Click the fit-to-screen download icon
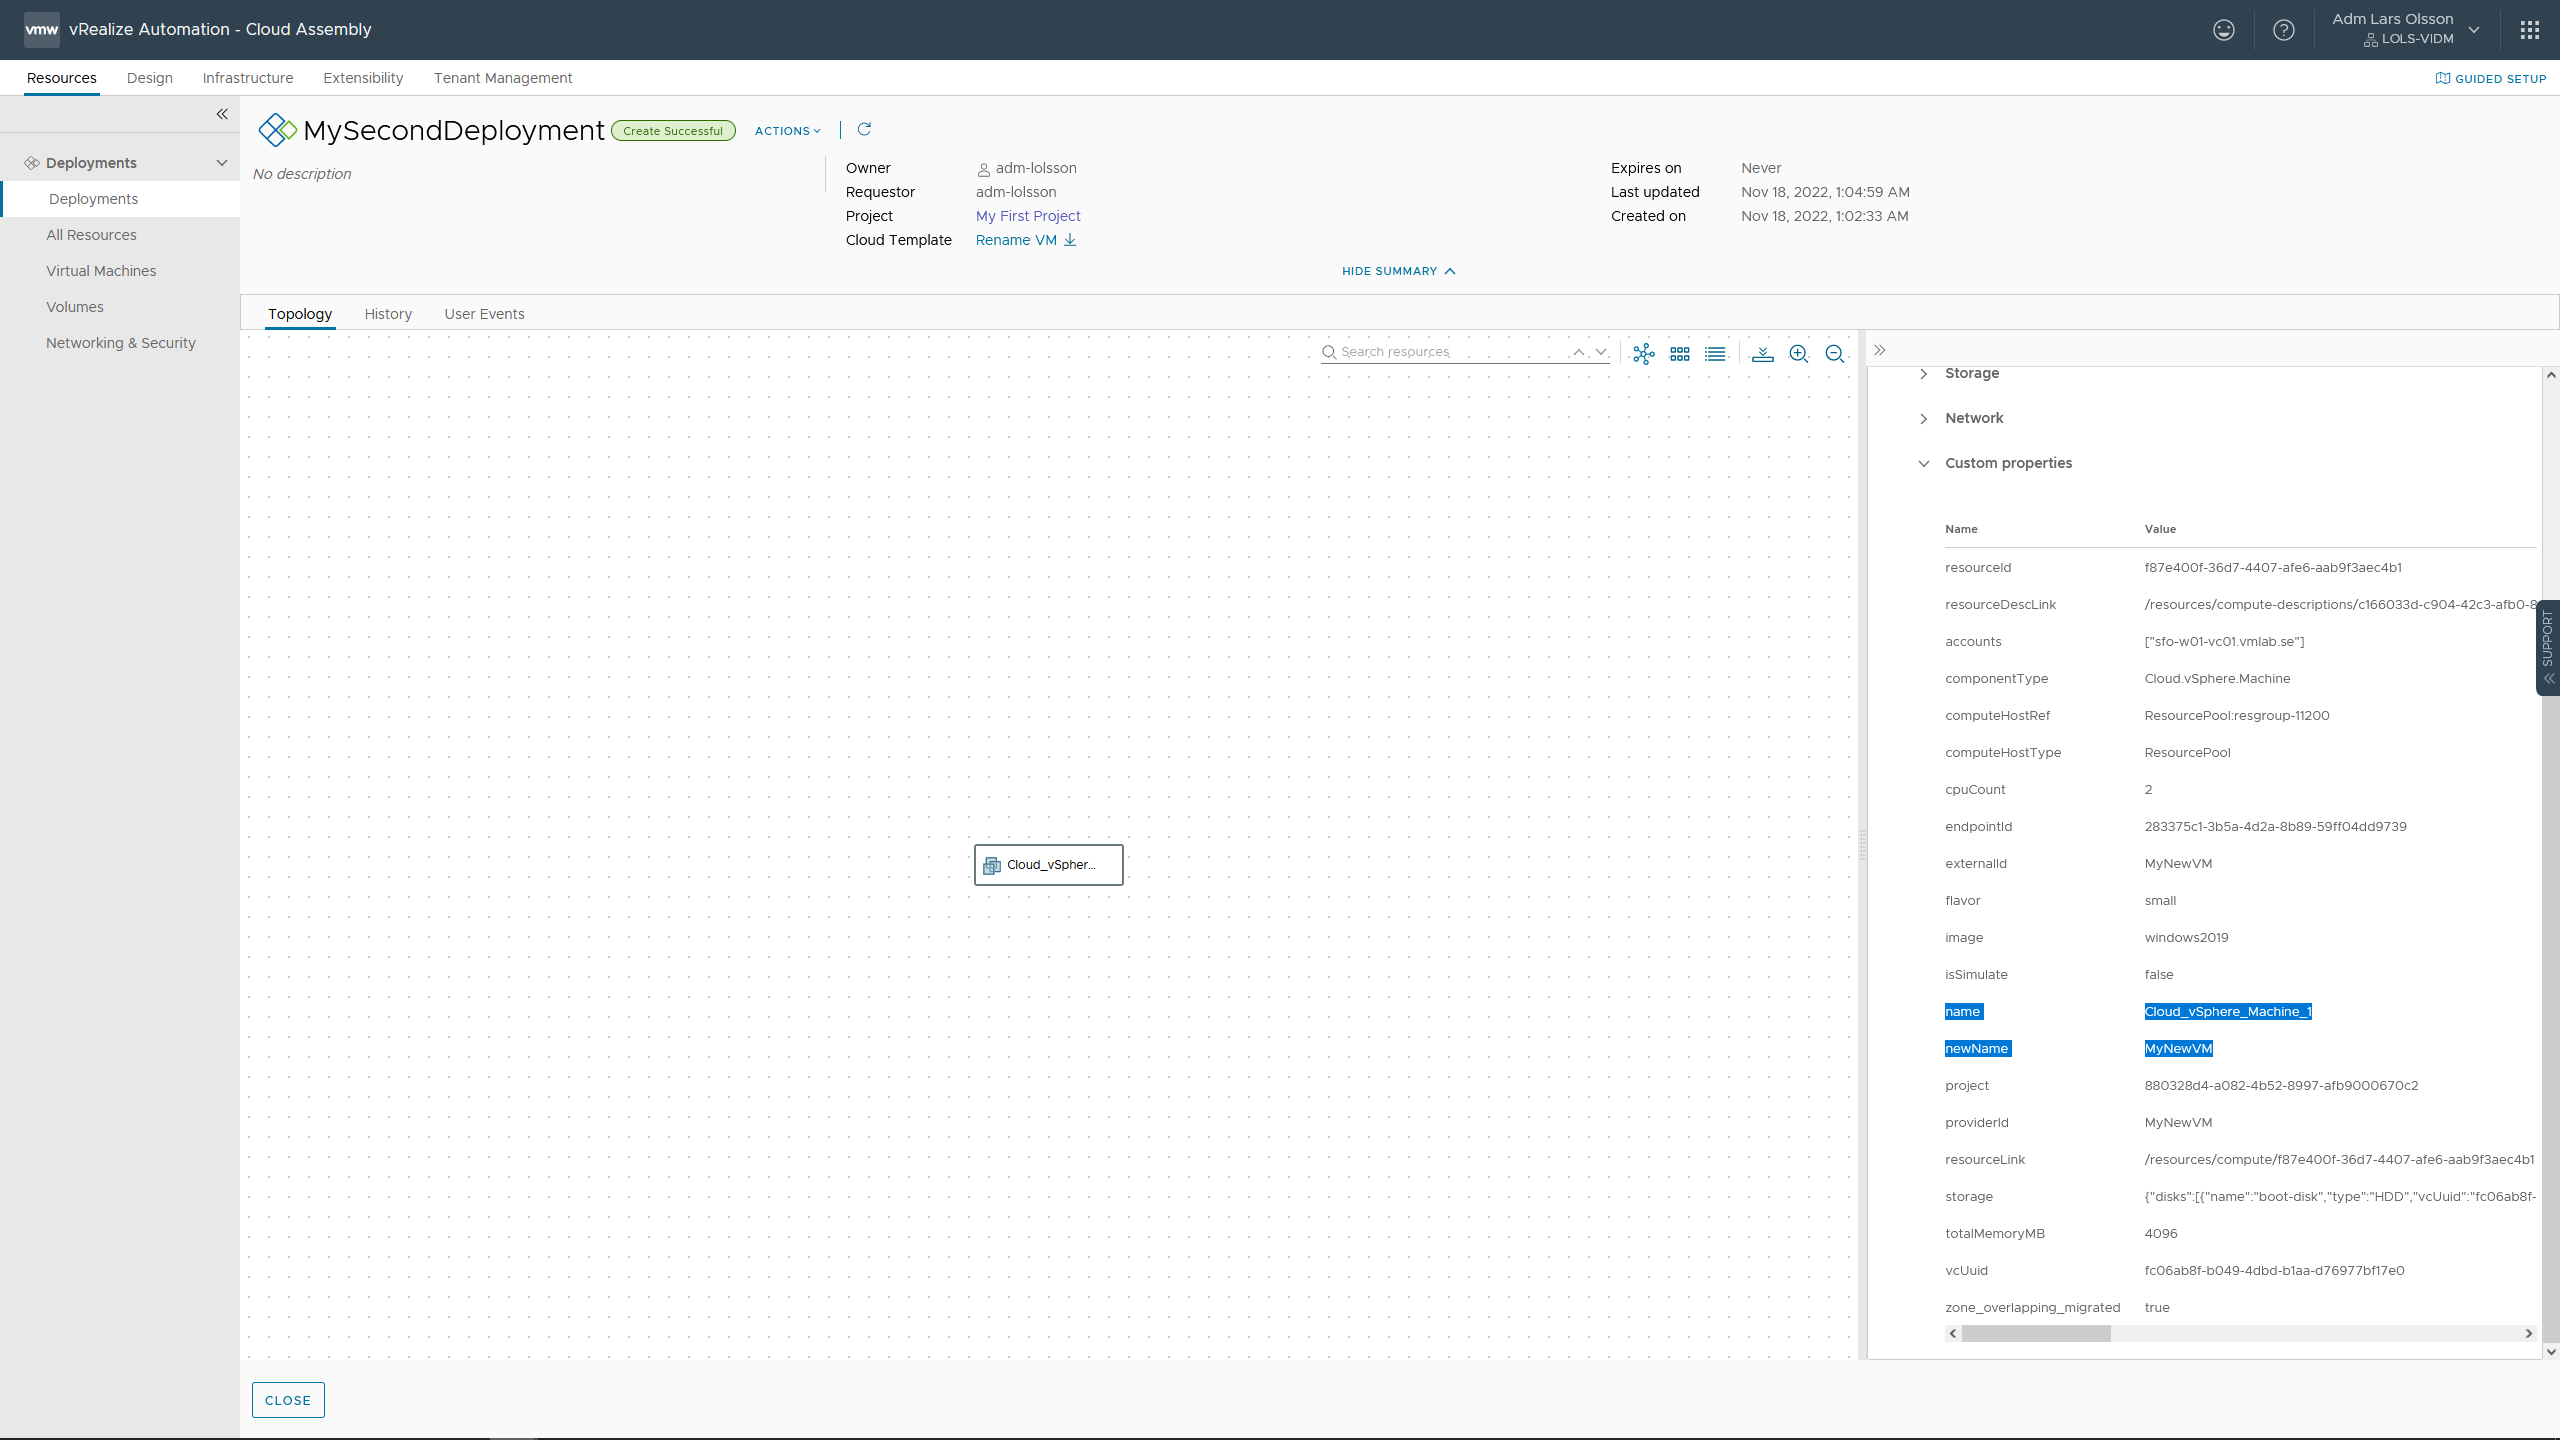This screenshot has width=2560, height=1440. [x=1763, y=354]
